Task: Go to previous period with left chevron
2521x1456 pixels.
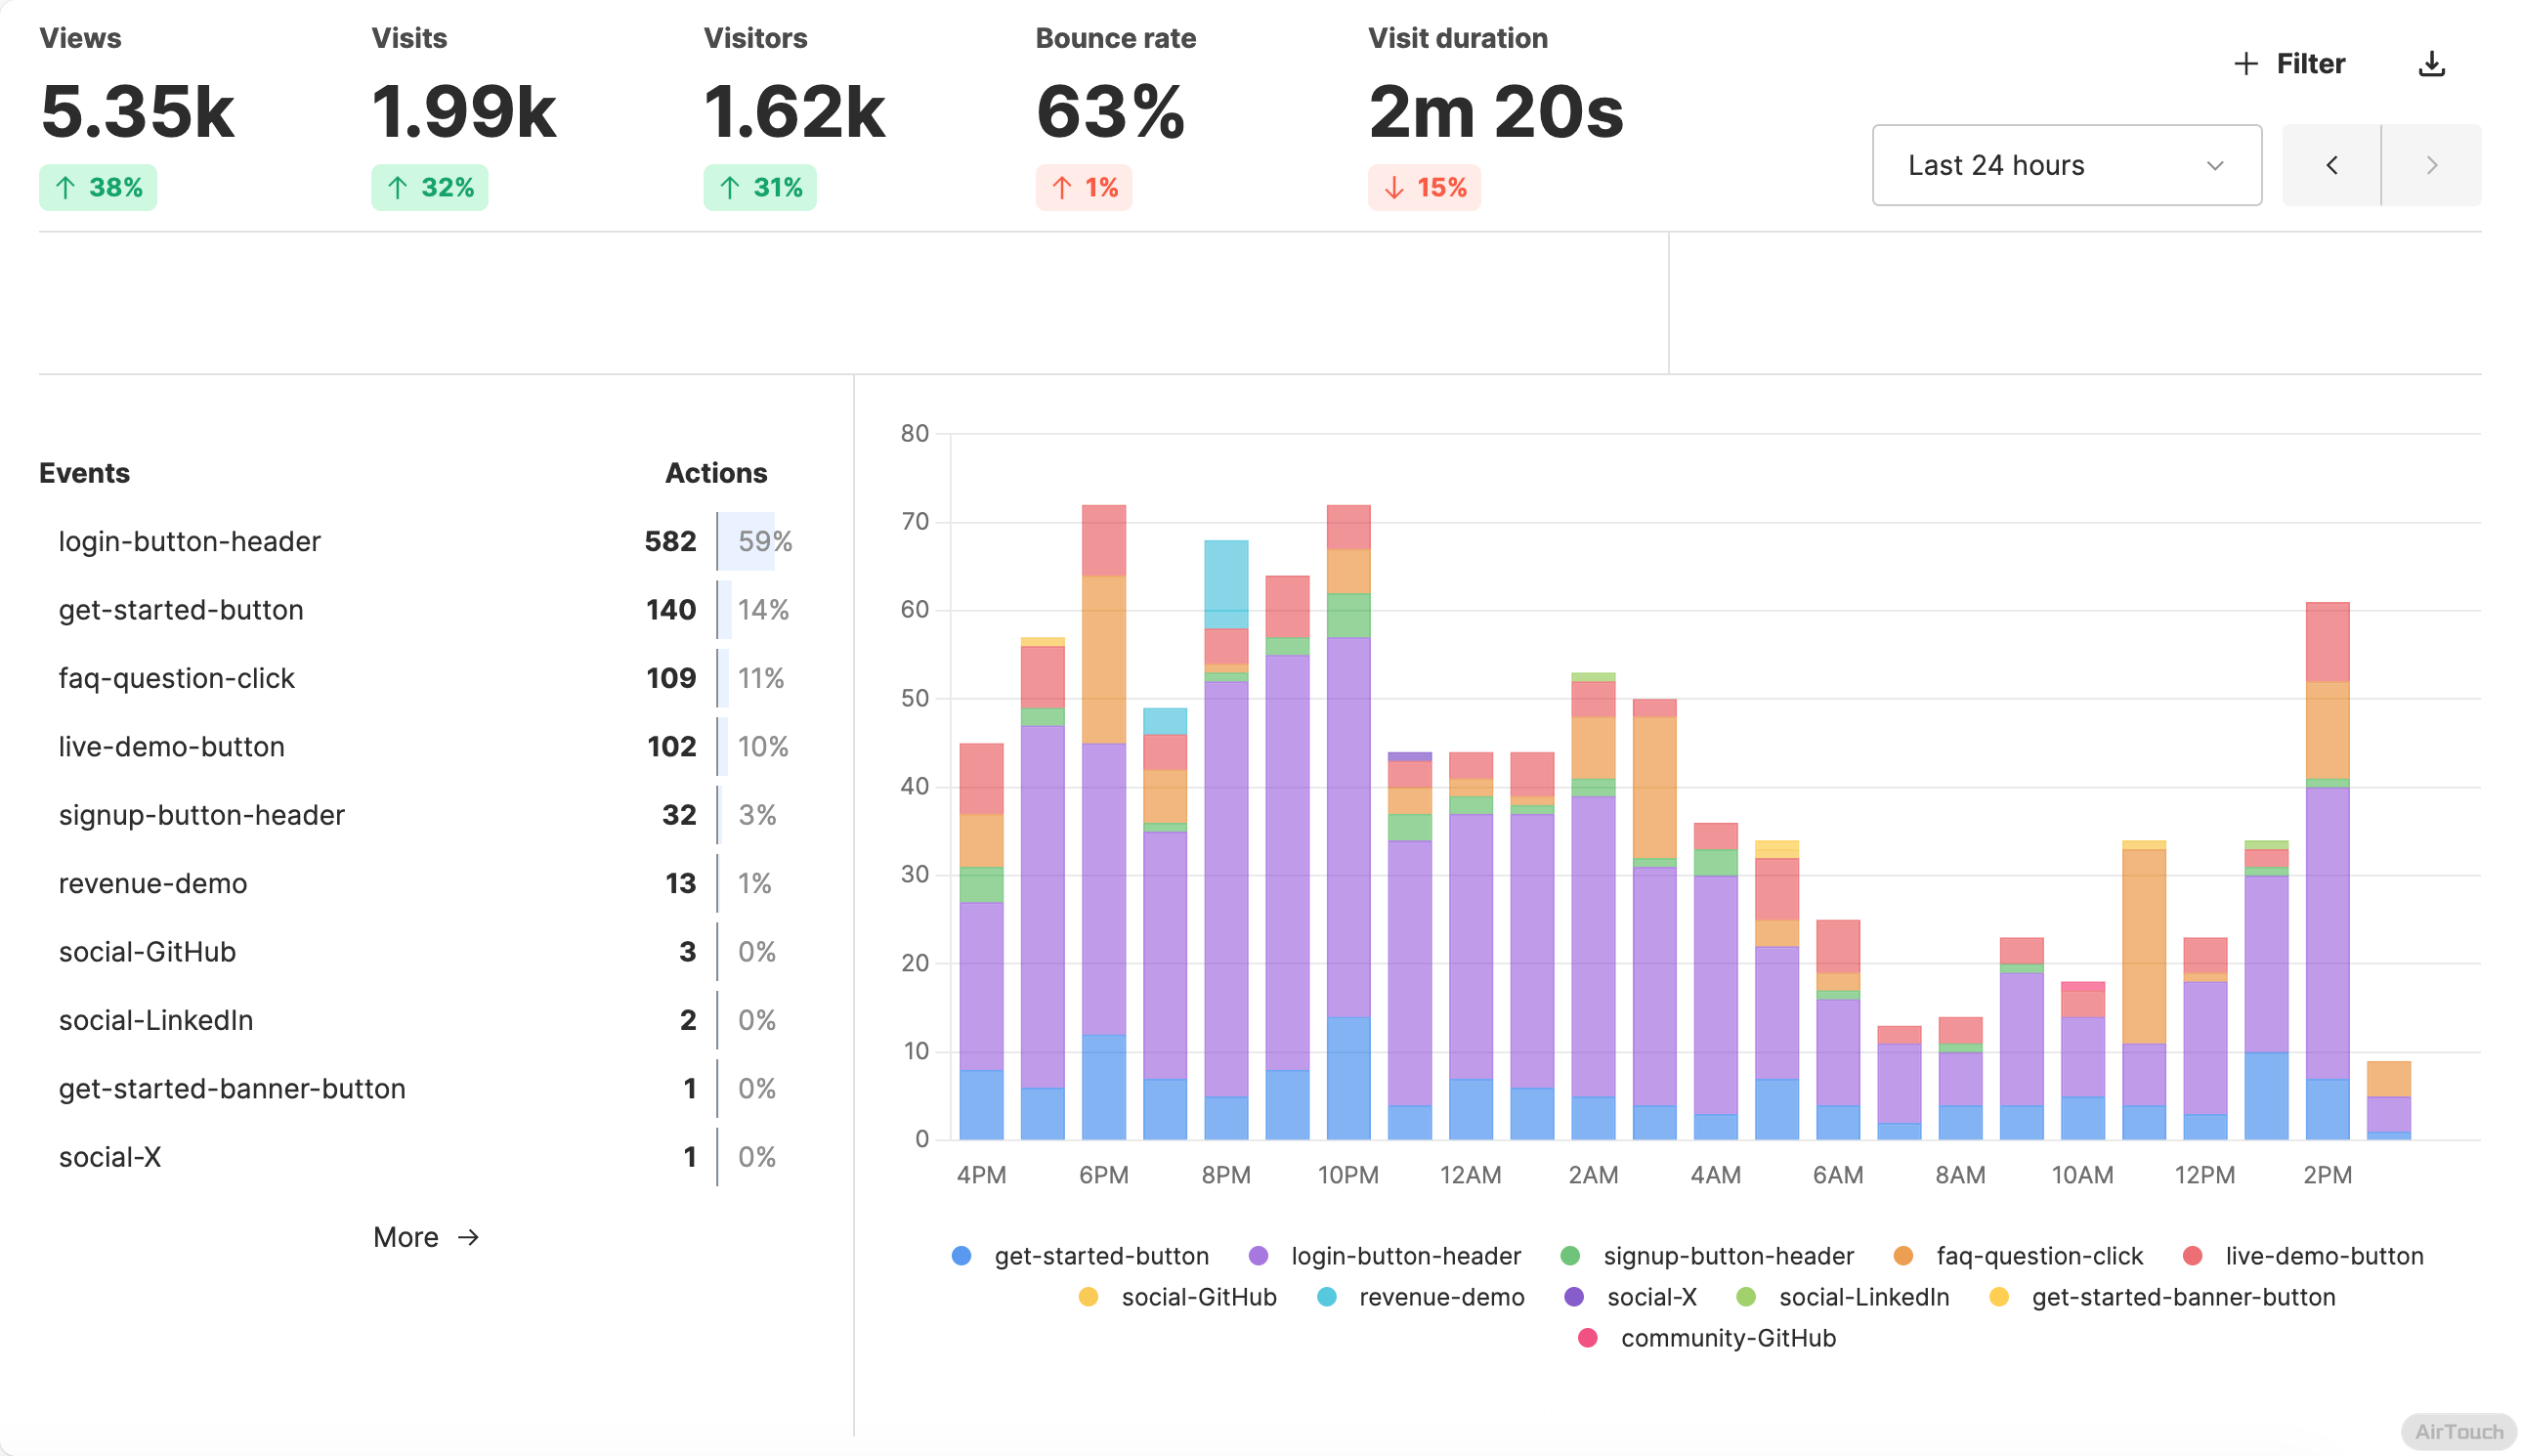Action: [2330, 165]
